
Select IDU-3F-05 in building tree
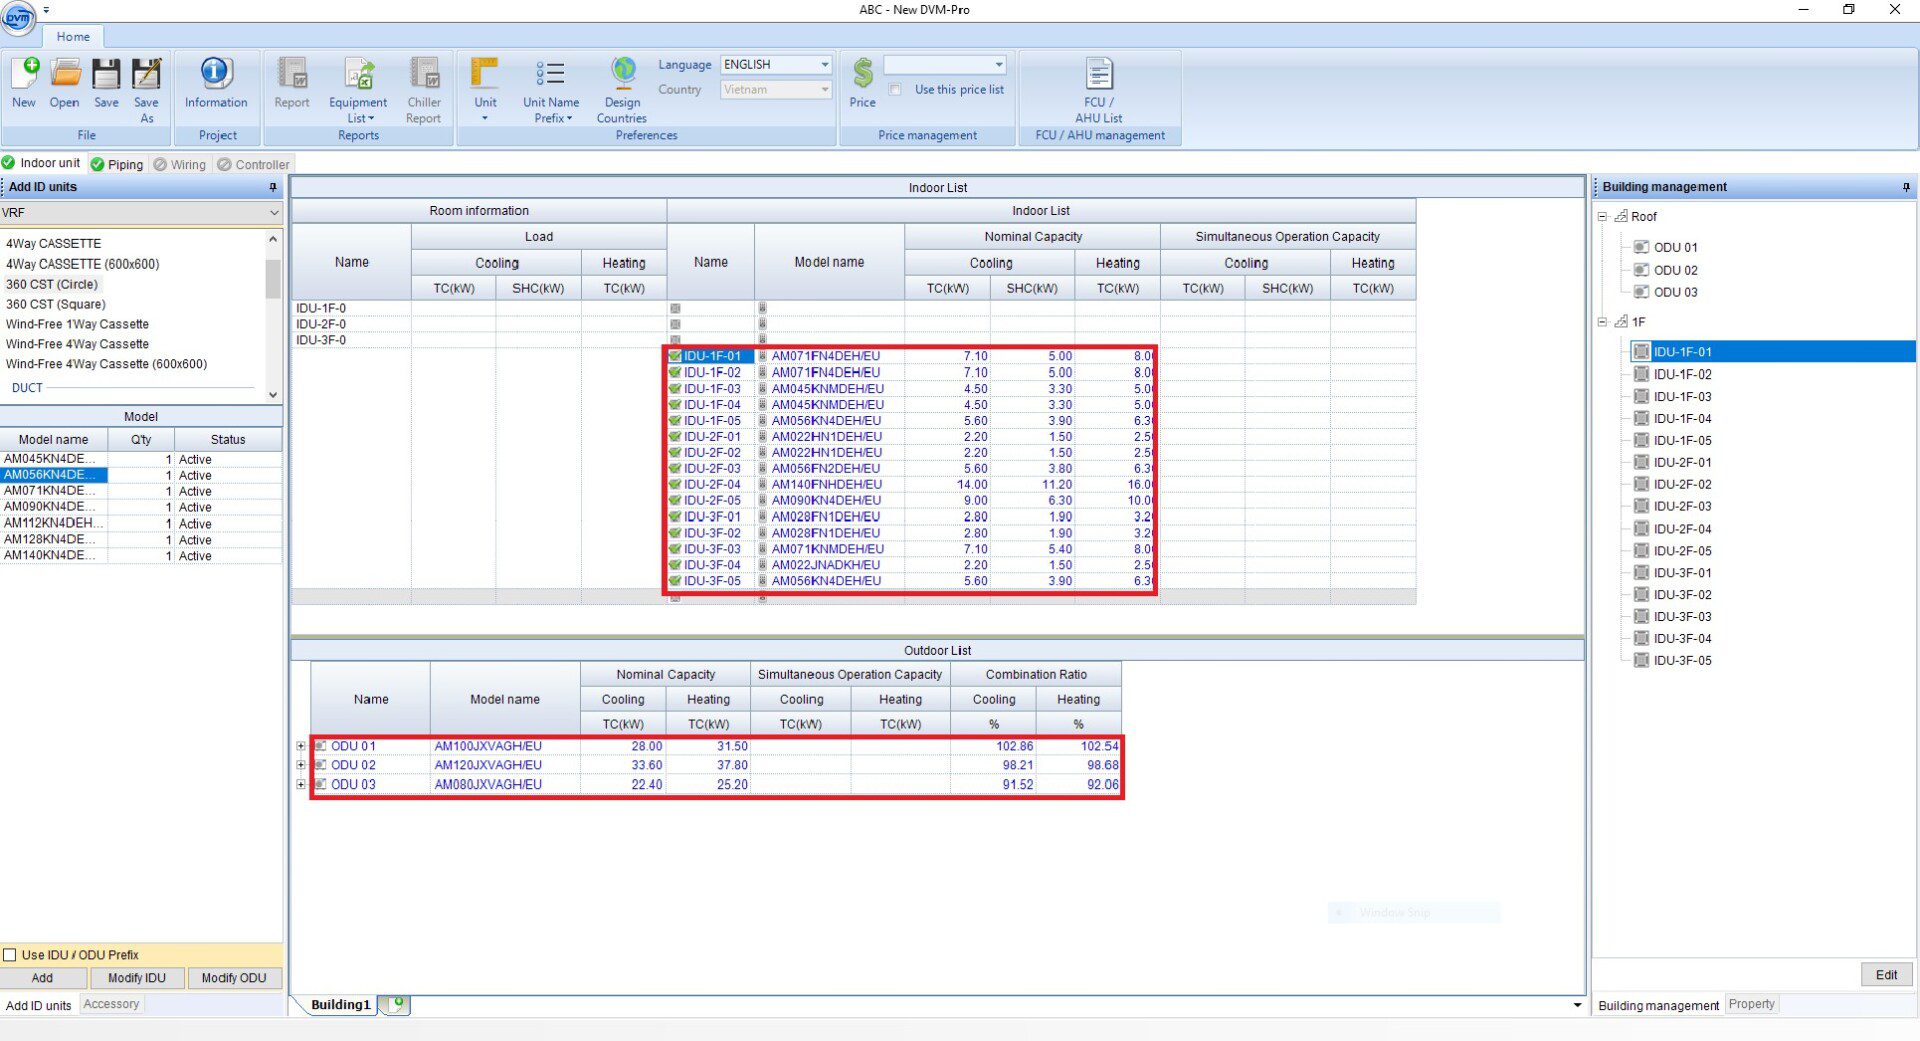(x=1682, y=660)
